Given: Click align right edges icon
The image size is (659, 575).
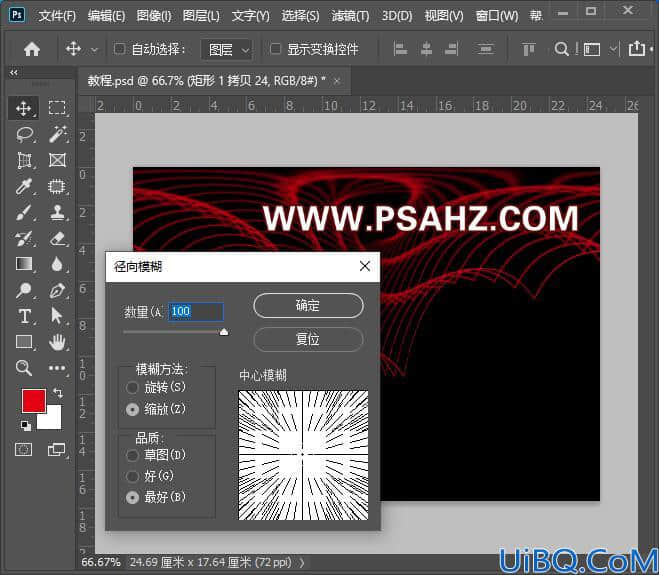Looking at the screenshot, I should click(452, 49).
